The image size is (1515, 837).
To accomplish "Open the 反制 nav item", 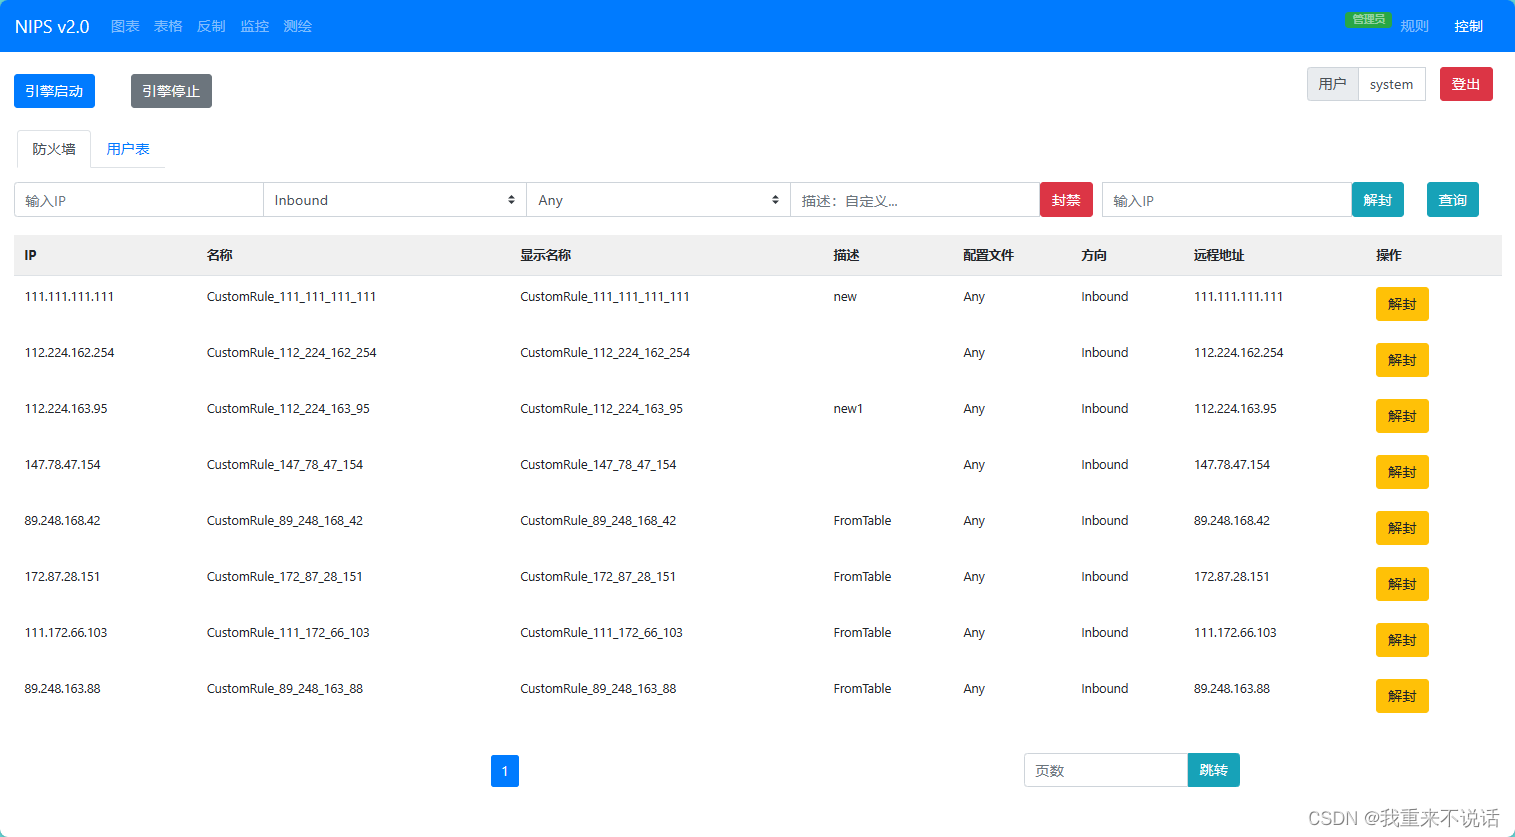I will click(211, 26).
